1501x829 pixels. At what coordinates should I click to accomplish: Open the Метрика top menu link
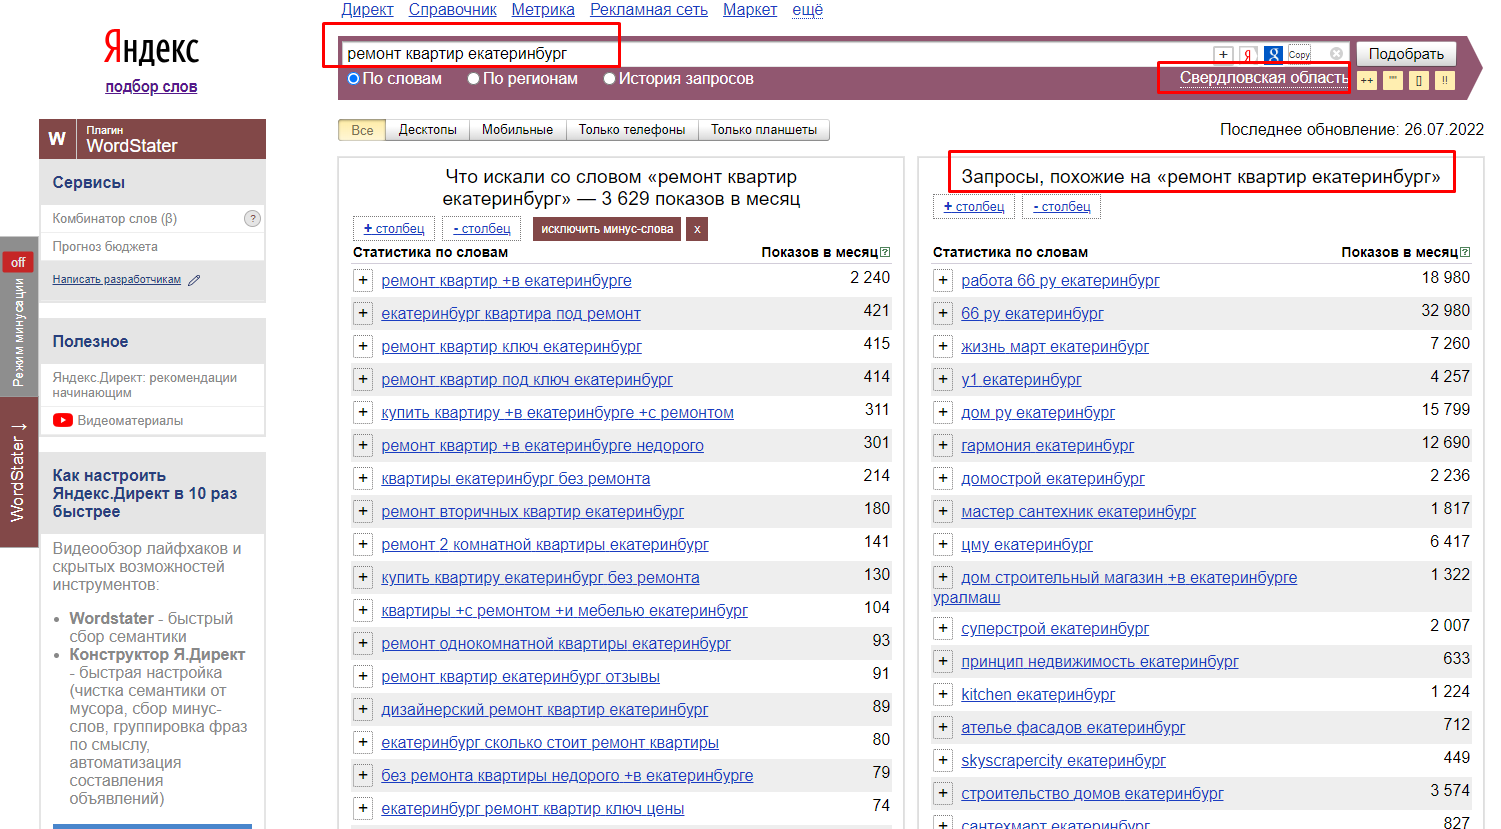(543, 10)
